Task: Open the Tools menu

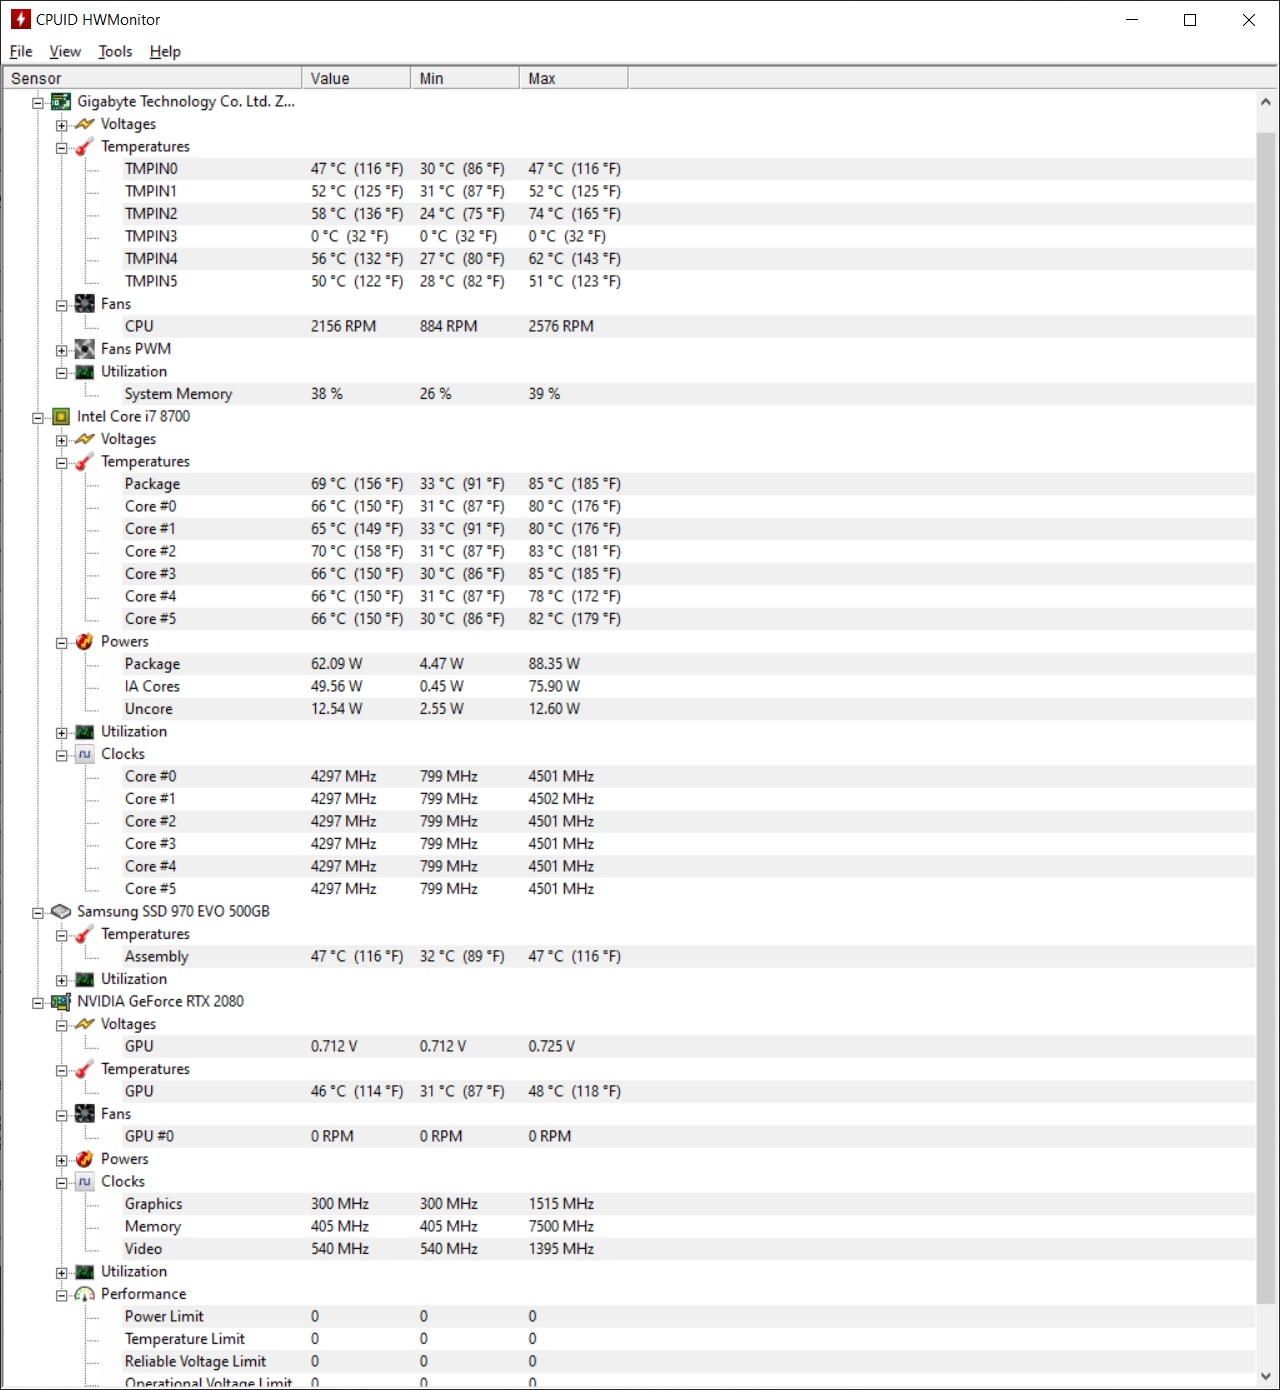Action: click(x=115, y=51)
